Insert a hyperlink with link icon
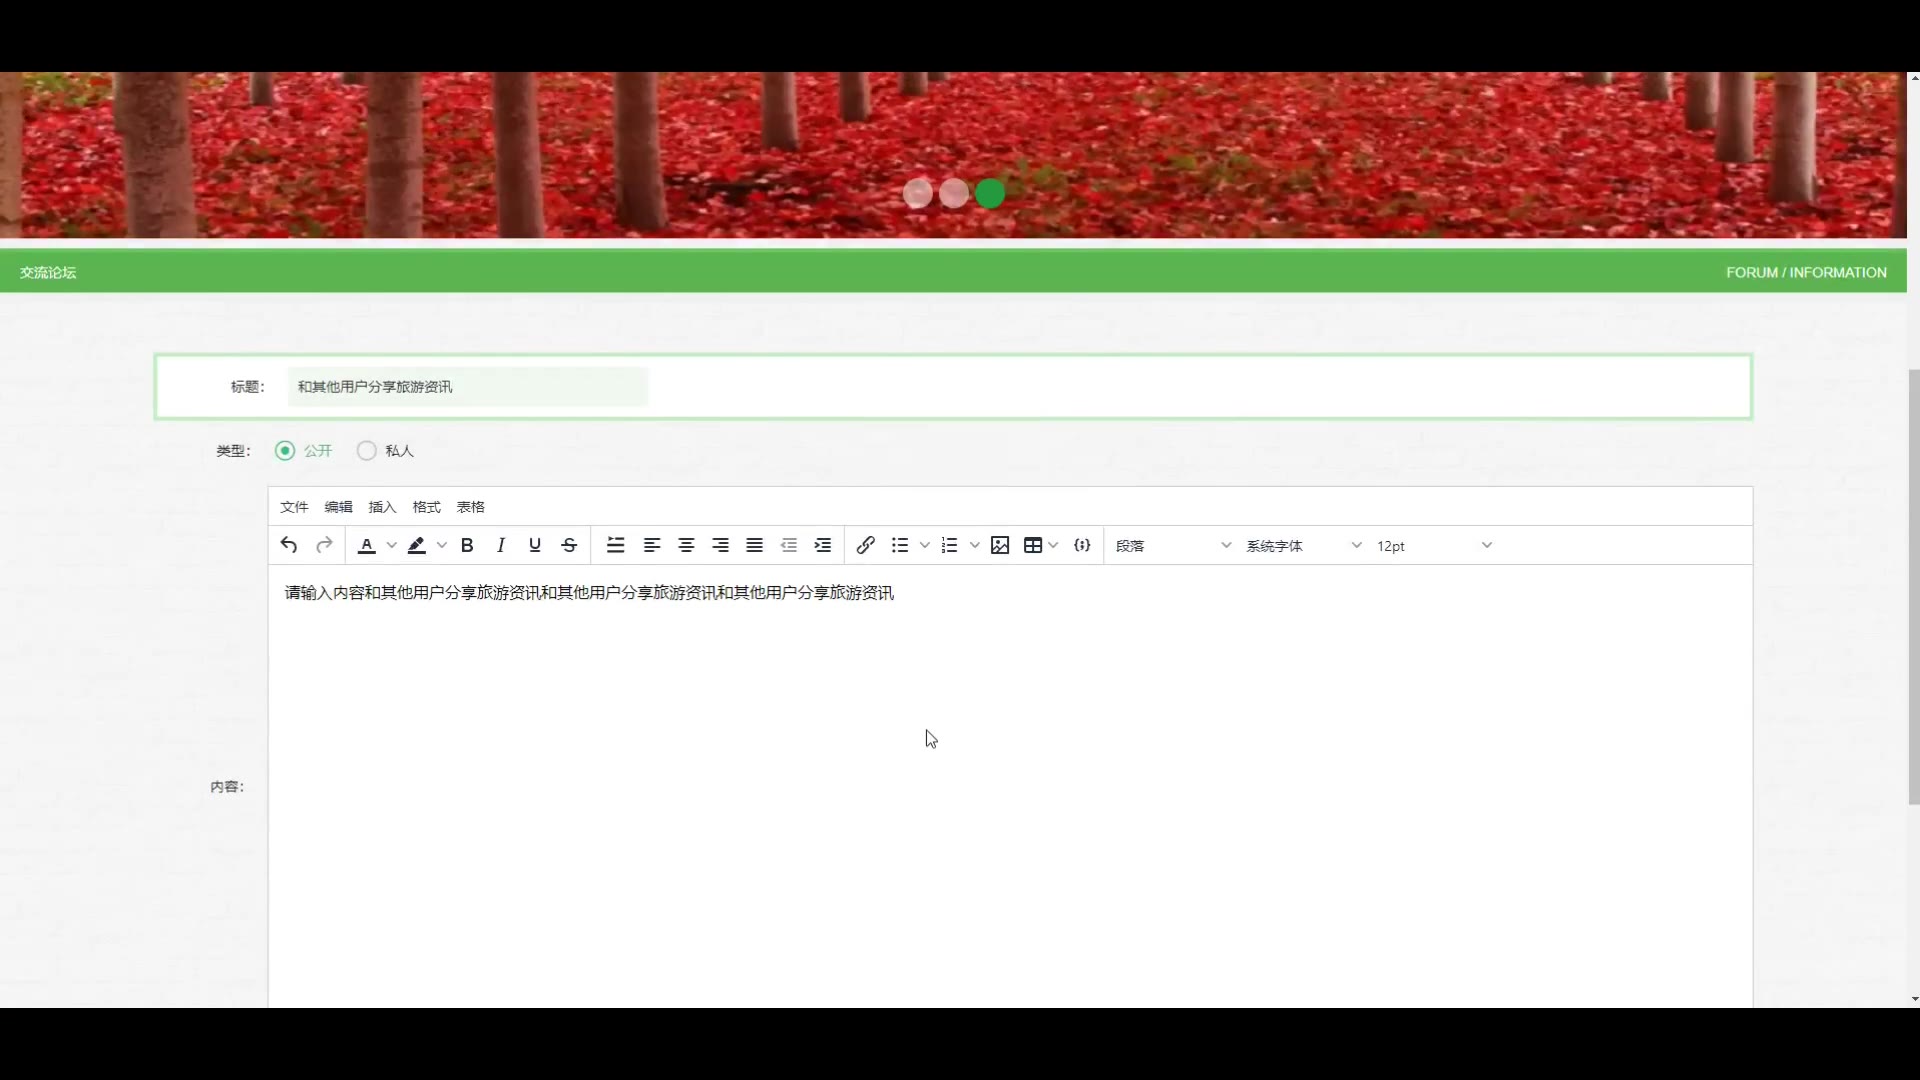 coord(866,545)
